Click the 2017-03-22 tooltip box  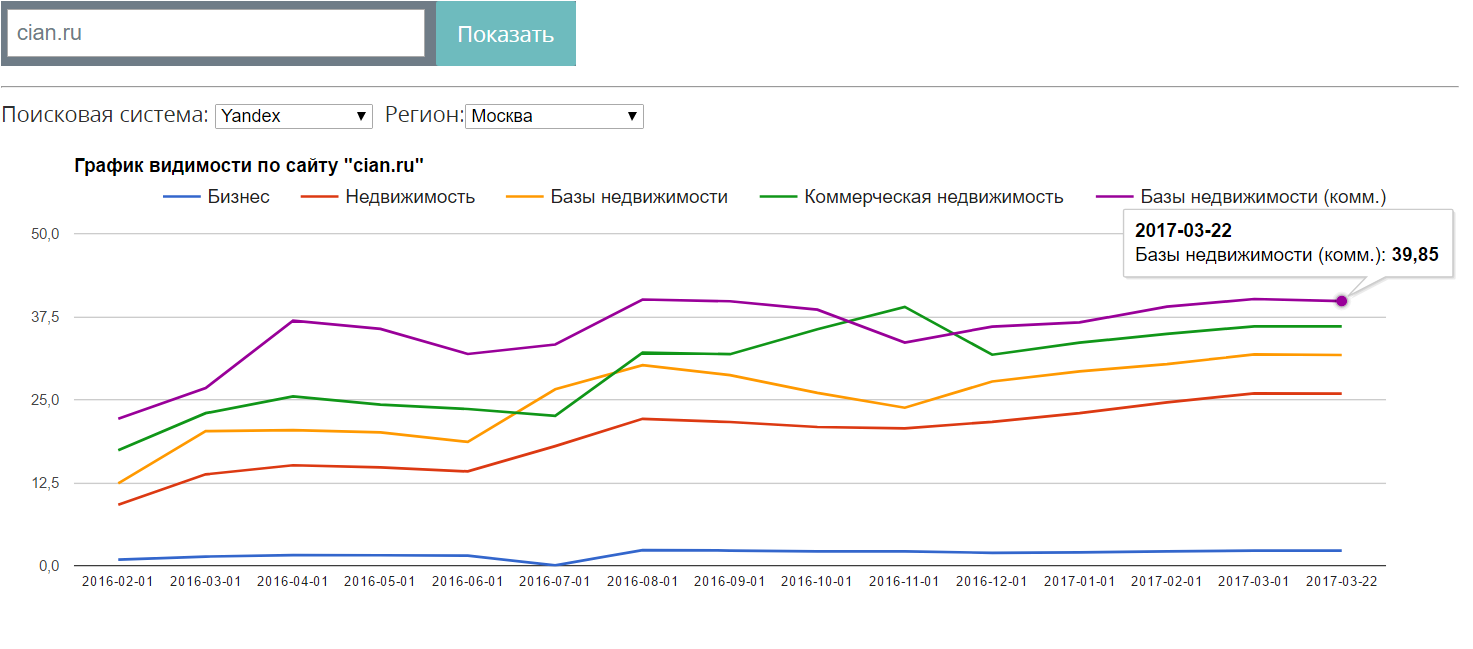click(x=1287, y=243)
